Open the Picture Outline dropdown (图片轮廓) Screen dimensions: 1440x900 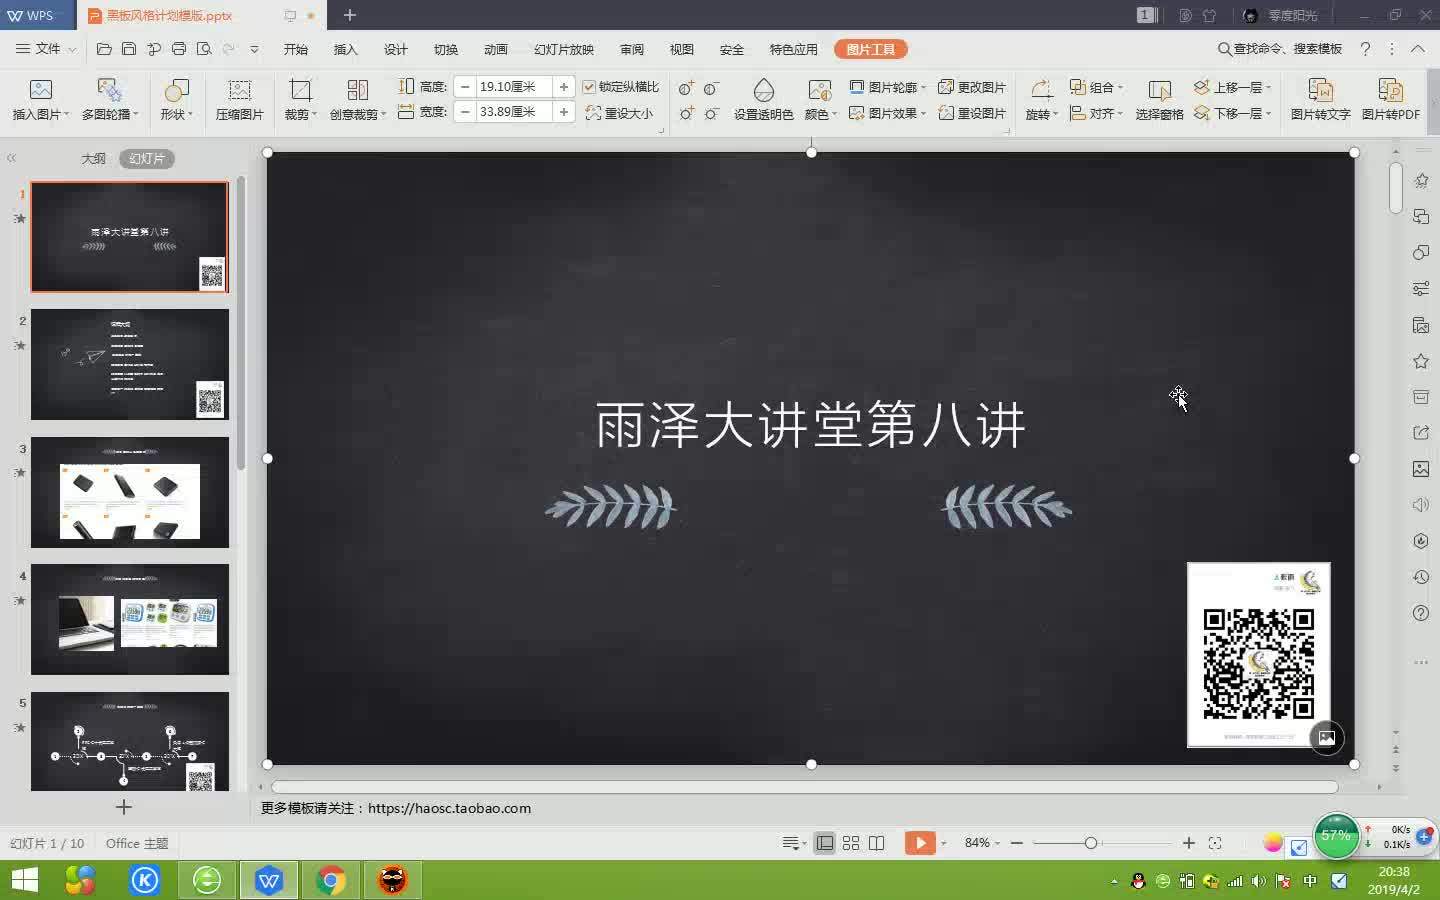click(887, 87)
